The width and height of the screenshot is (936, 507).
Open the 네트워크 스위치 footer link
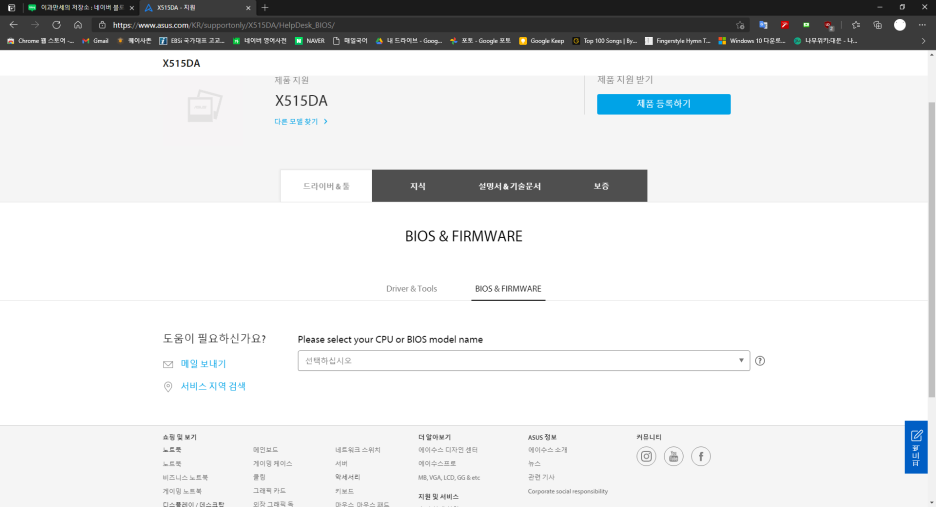click(358, 450)
